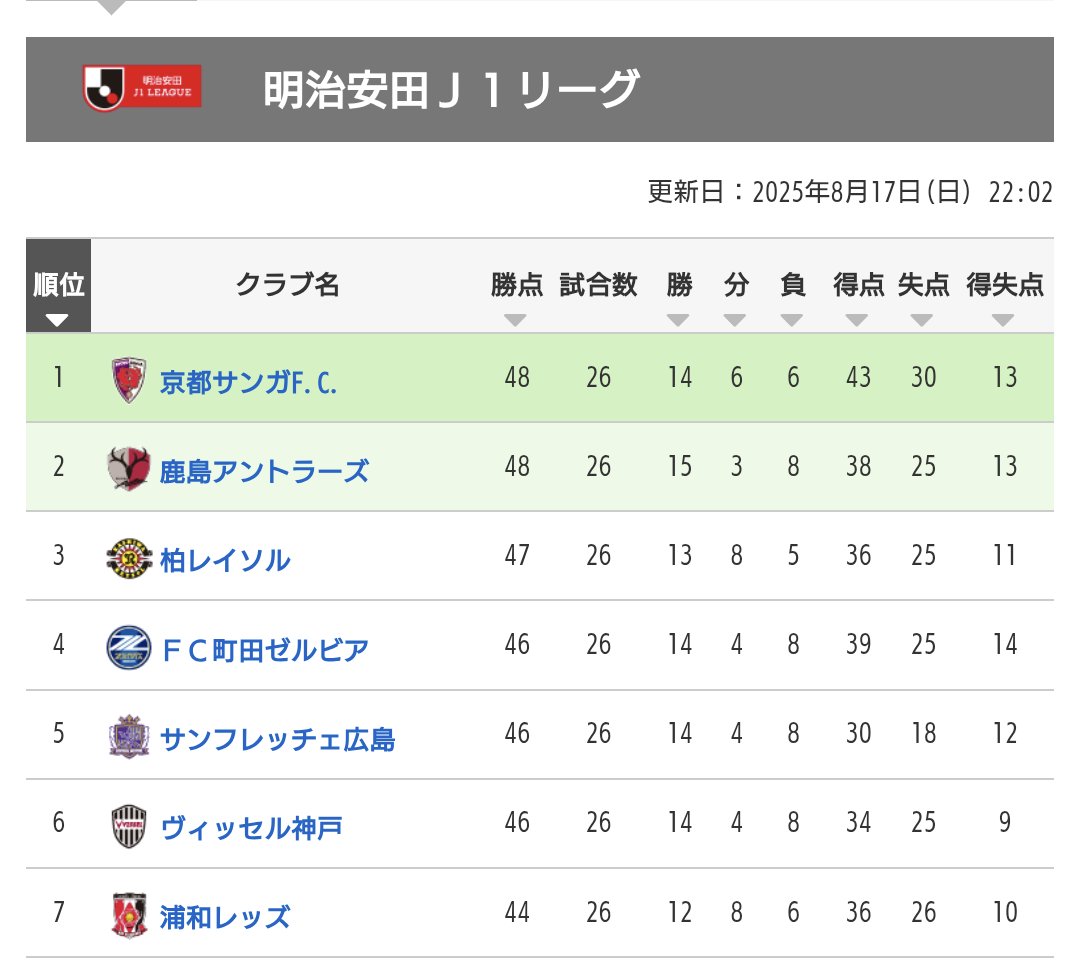Sort by 失点 goals conceded arrow
The height and width of the screenshot is (966, 1077).
pos(922,321)
